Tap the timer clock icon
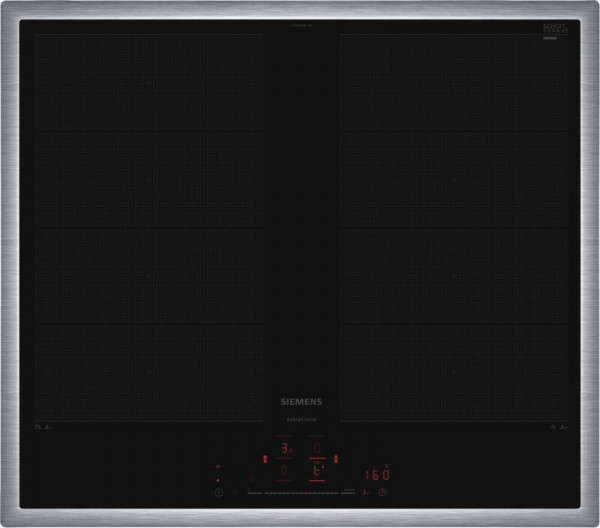 pos(382,493)
